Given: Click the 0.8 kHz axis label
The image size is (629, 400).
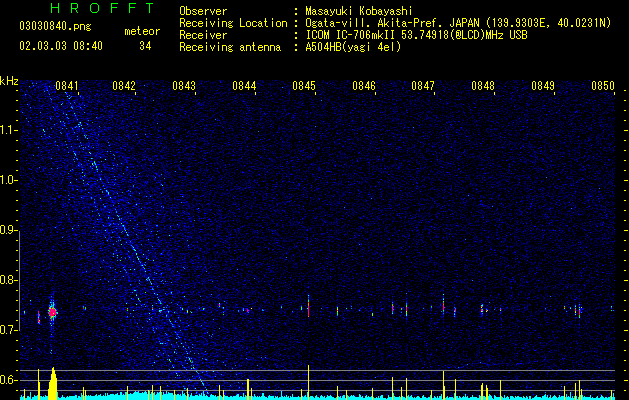Looking at the screenshot, I should click(8, 280).
